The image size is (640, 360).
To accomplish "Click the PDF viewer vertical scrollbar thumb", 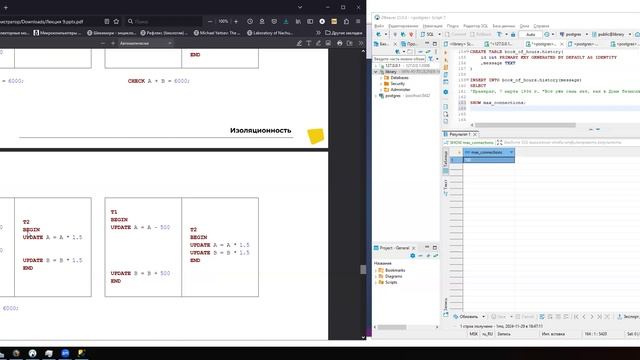I will pyautogui.click(x=363, y=269).
